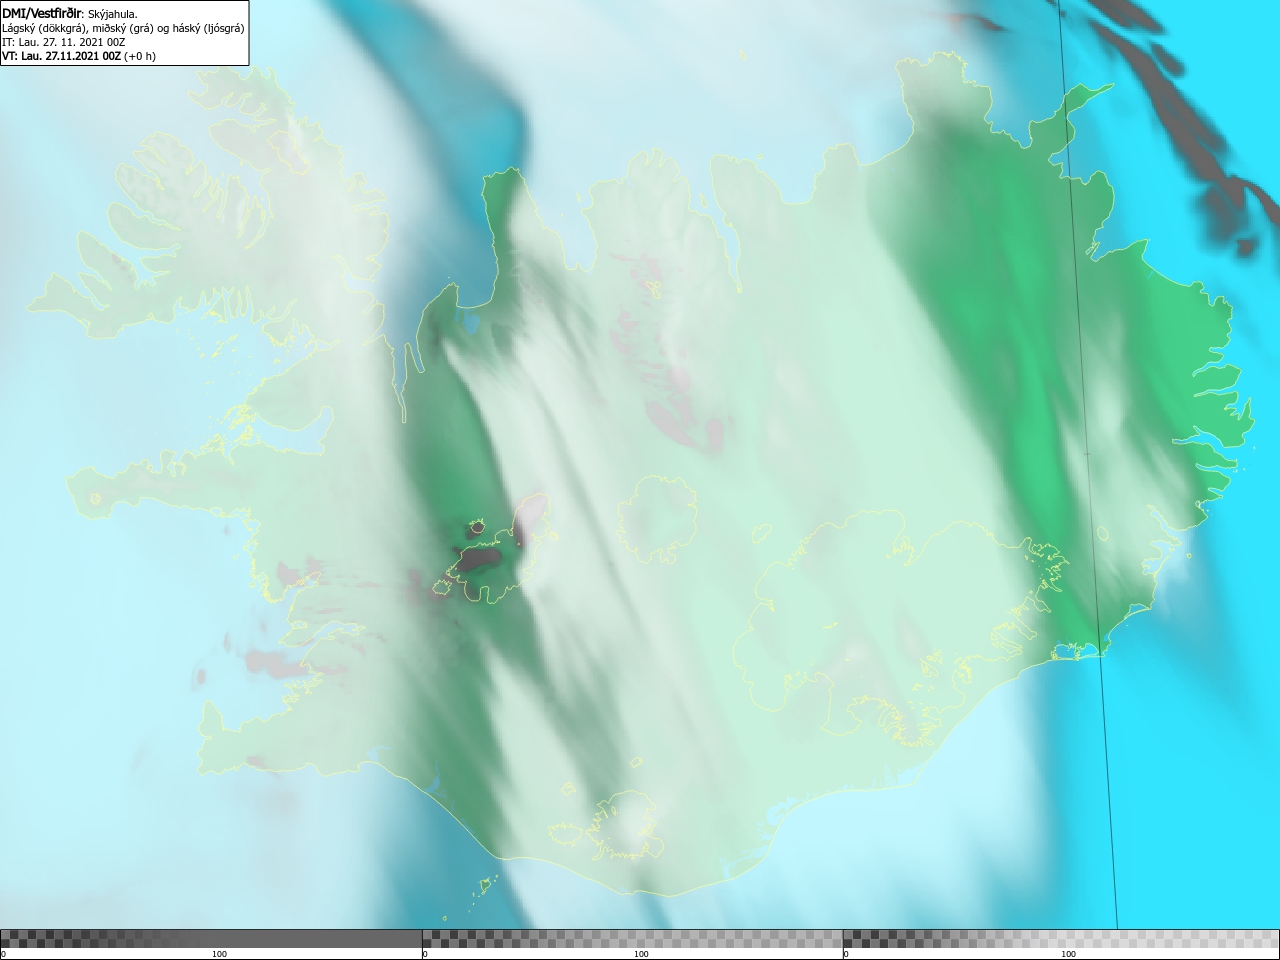This screenshot has height=960, width=1280.
Task: Click the "100" label under the dark gray scale
Action: point(219,954)
